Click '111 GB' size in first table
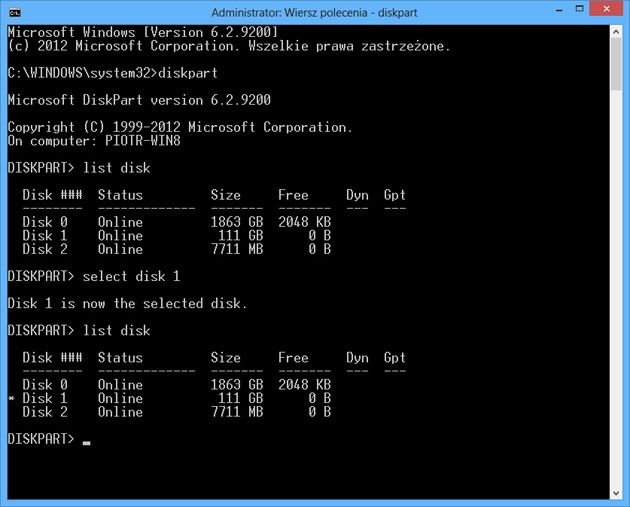The image size is (630, 507). (241, 236)
